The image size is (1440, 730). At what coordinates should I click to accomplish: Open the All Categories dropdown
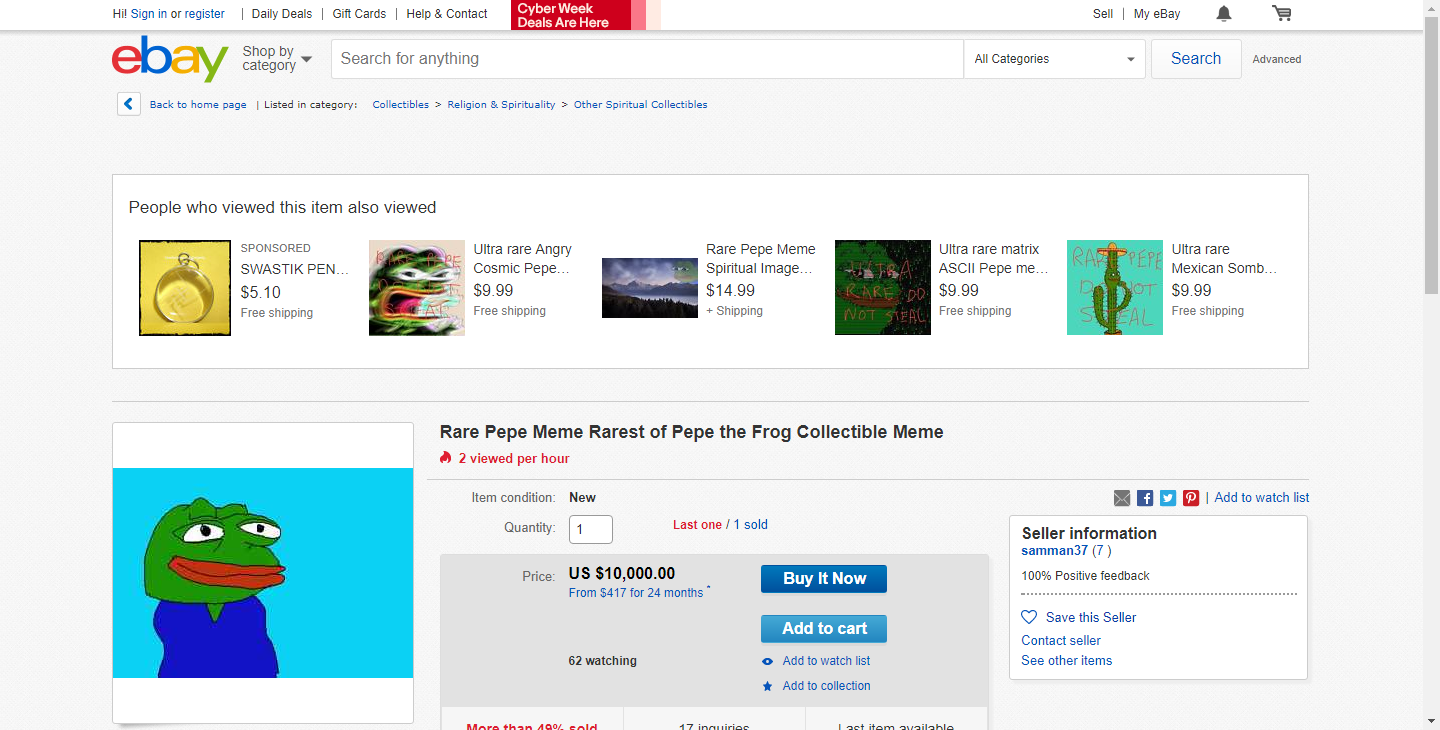pos(1054,59)
